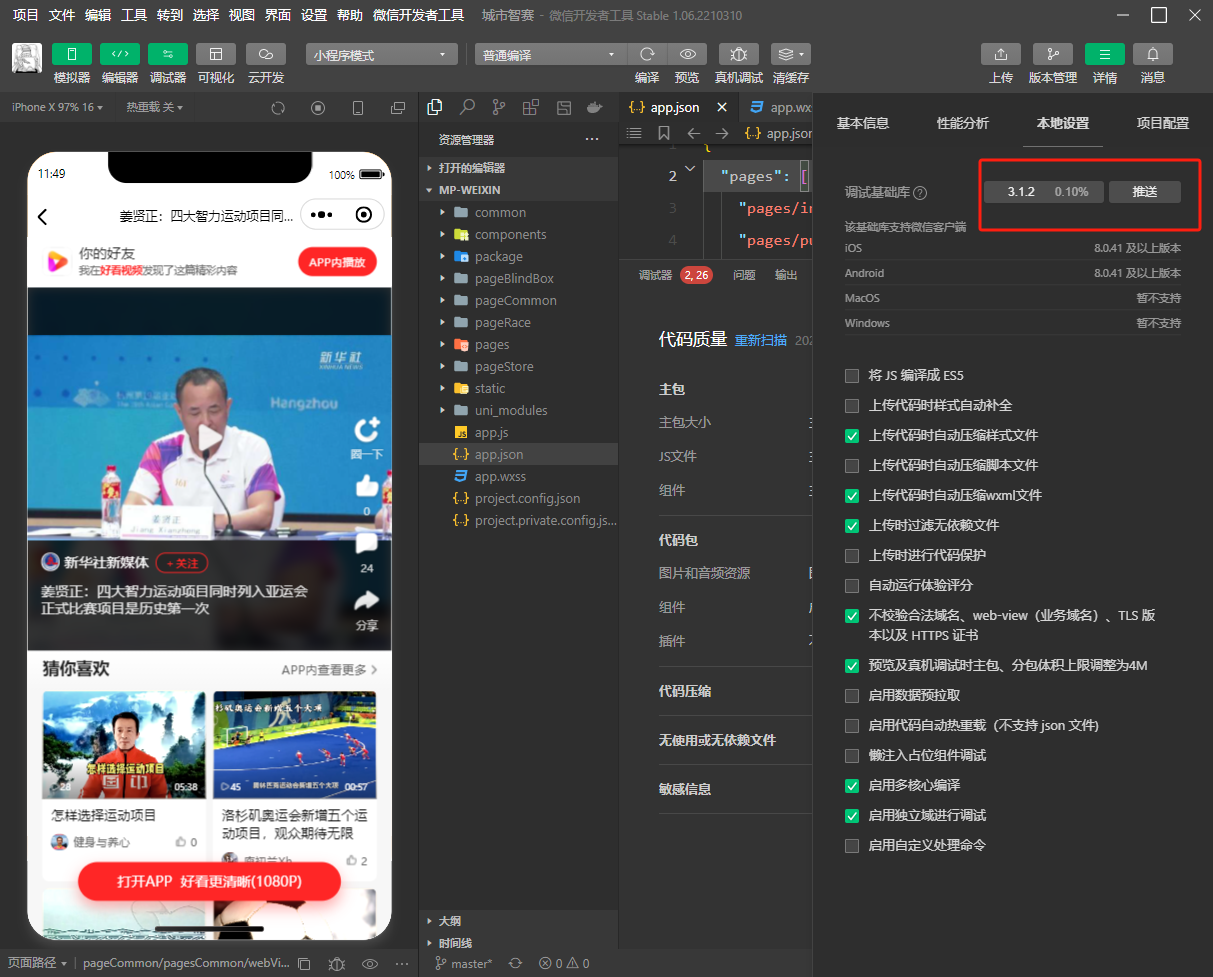Click the simulator stop/record icon
This screenshot has width=1213, height=977.
tap(318, 107)
